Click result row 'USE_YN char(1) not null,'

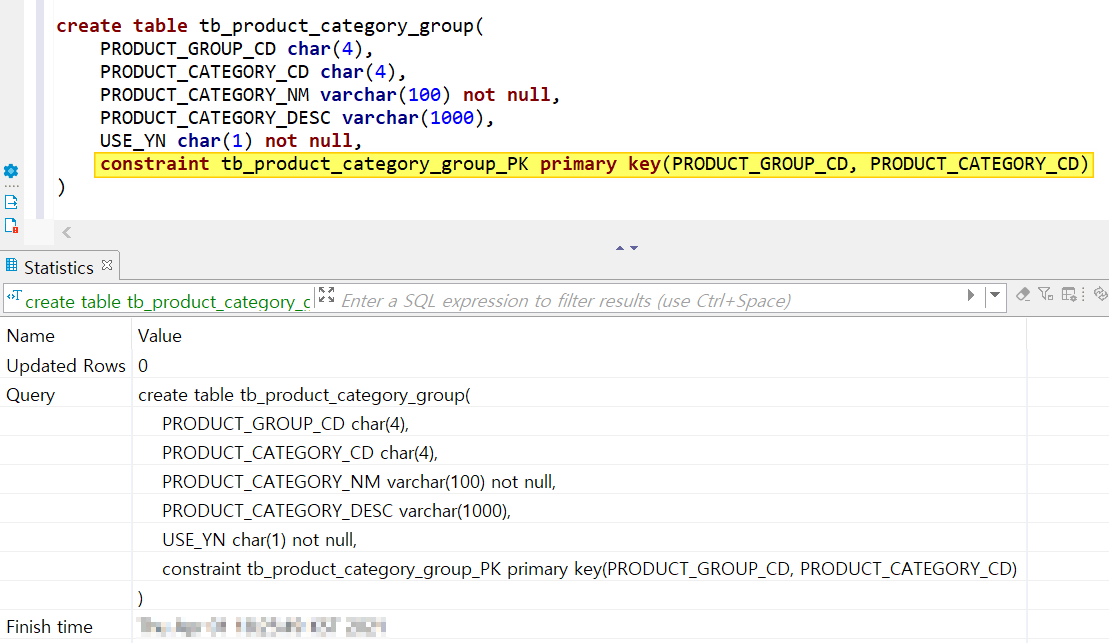tap(260, 540)
